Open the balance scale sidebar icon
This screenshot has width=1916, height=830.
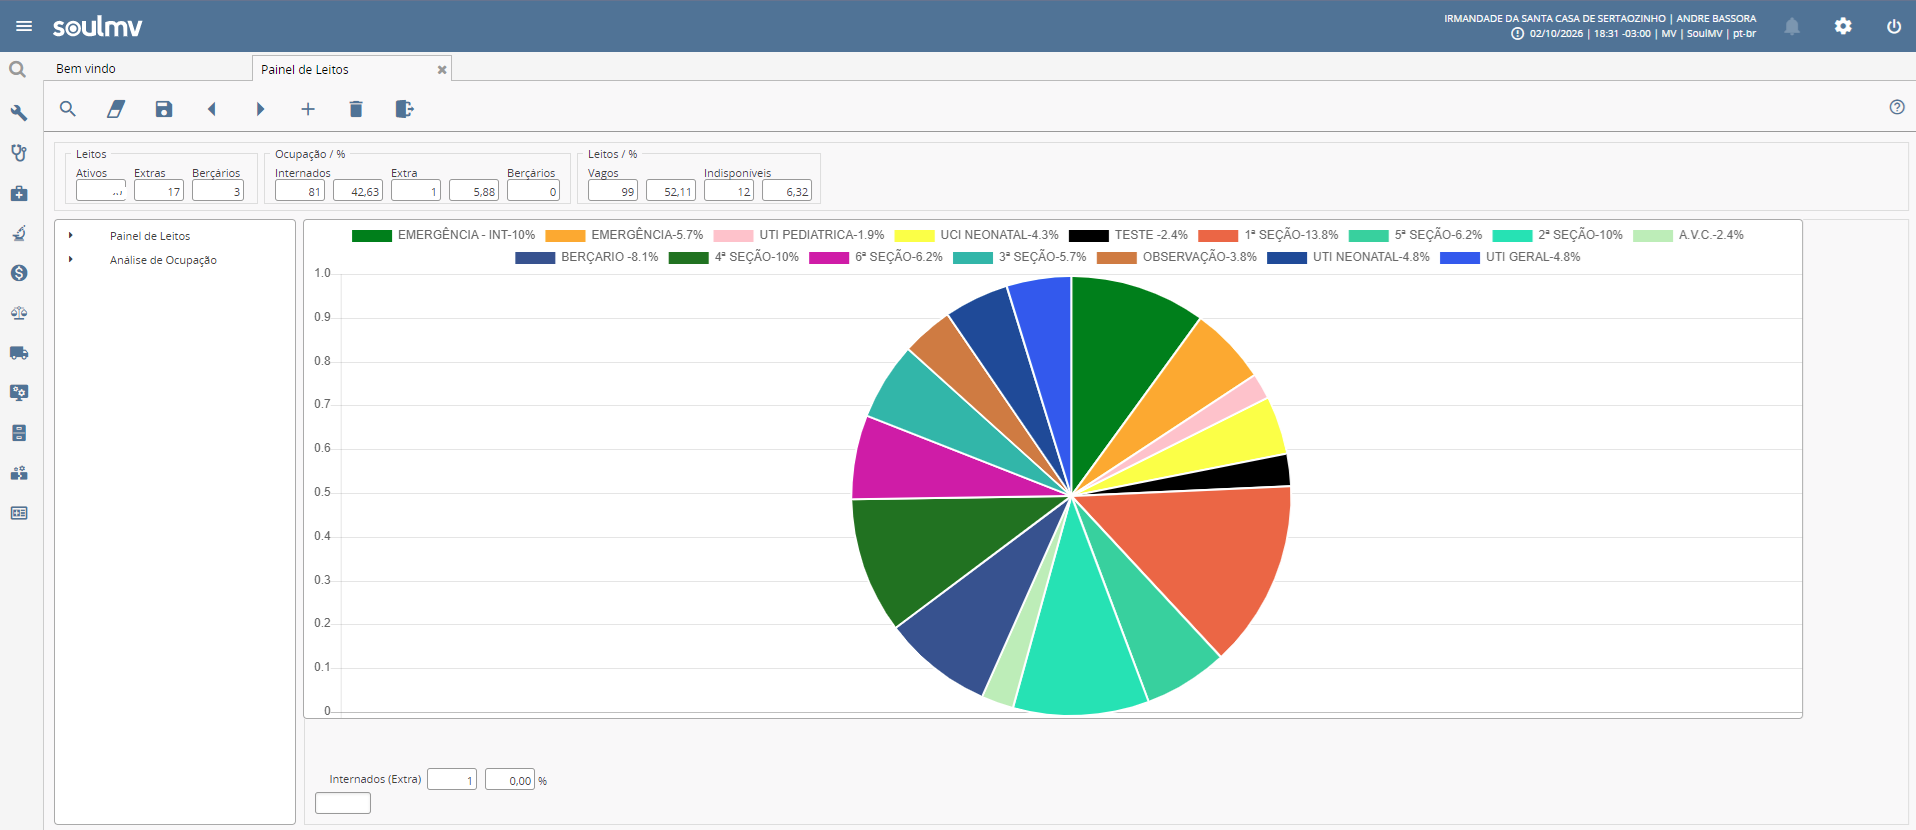coord(19,313)
